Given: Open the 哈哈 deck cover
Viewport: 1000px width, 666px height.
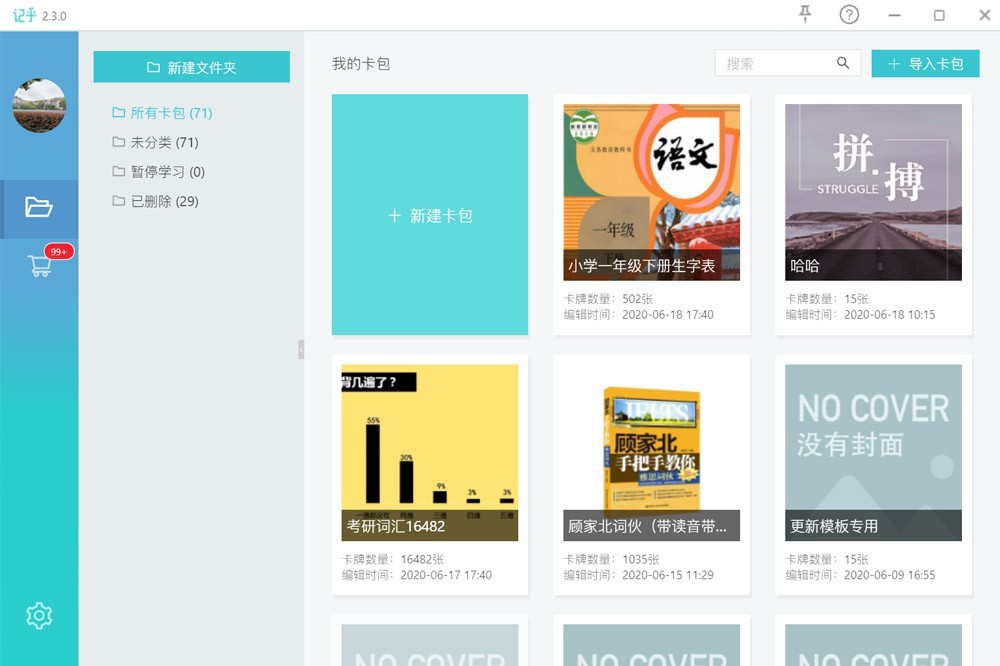Looking at the screenshot, I should point(873,192).
